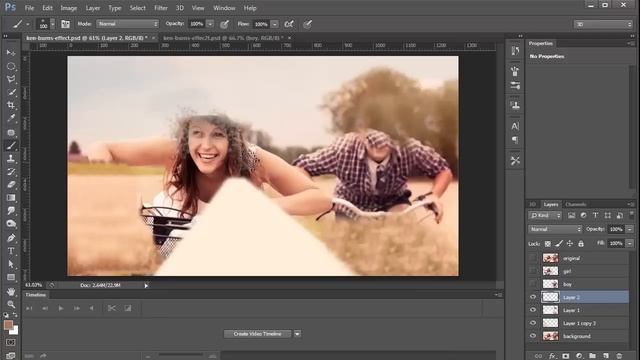
Task: Open the layer Opacity arrow
Action: 630,229
